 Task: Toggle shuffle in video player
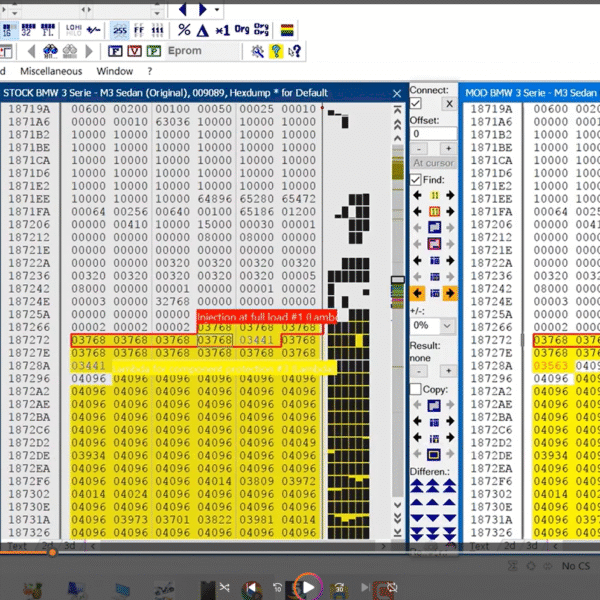click(x=224, y=587)
